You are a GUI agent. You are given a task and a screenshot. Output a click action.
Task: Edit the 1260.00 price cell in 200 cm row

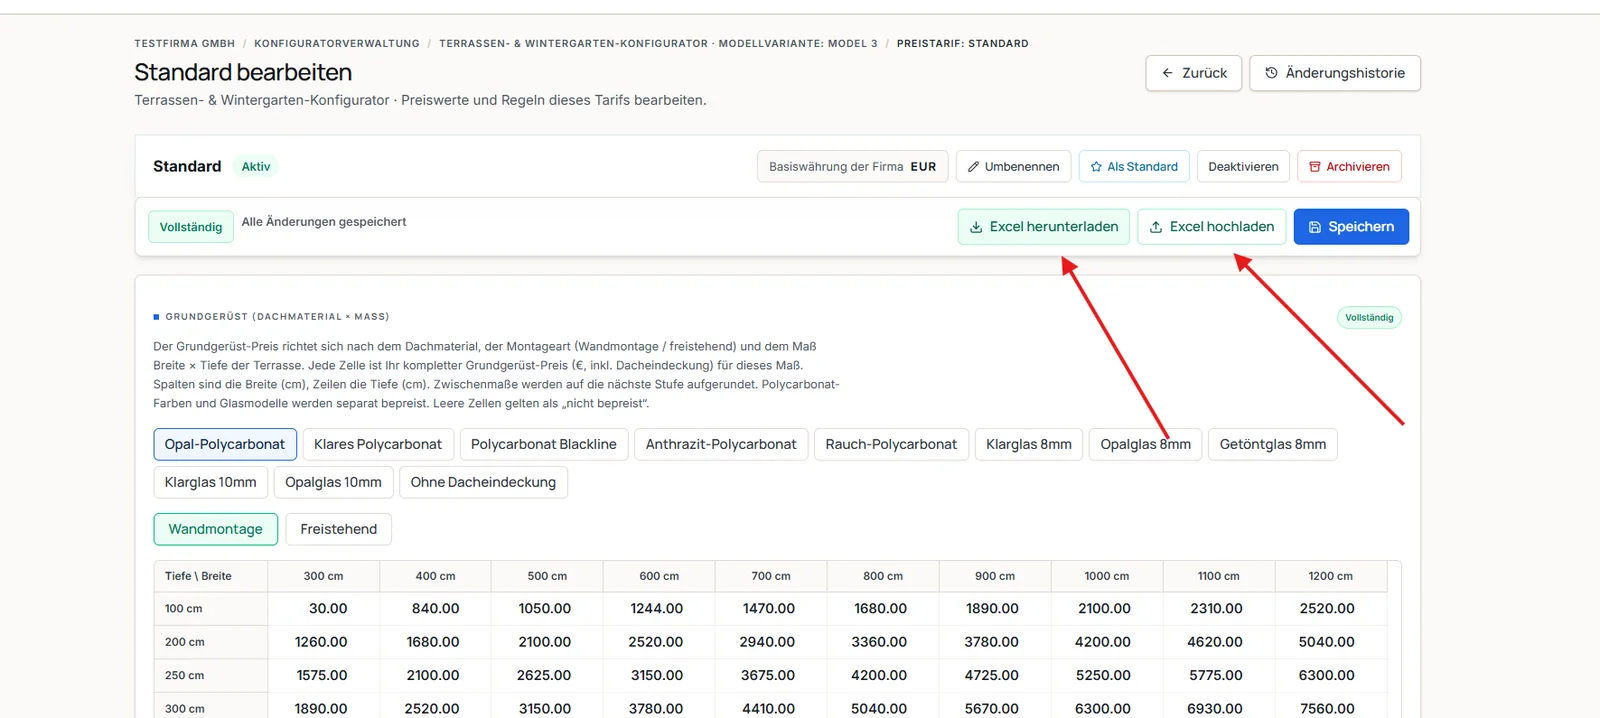(323, 642)
